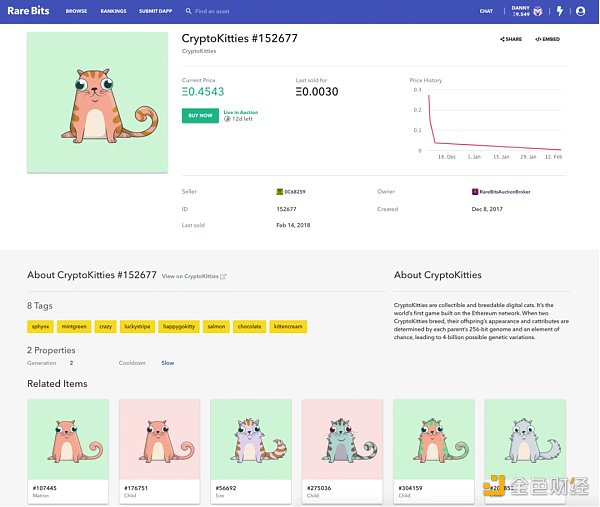The height and width of the screenshot is (507, 600).
Task: Select the kittencream tag
Action: coord(287,326)
